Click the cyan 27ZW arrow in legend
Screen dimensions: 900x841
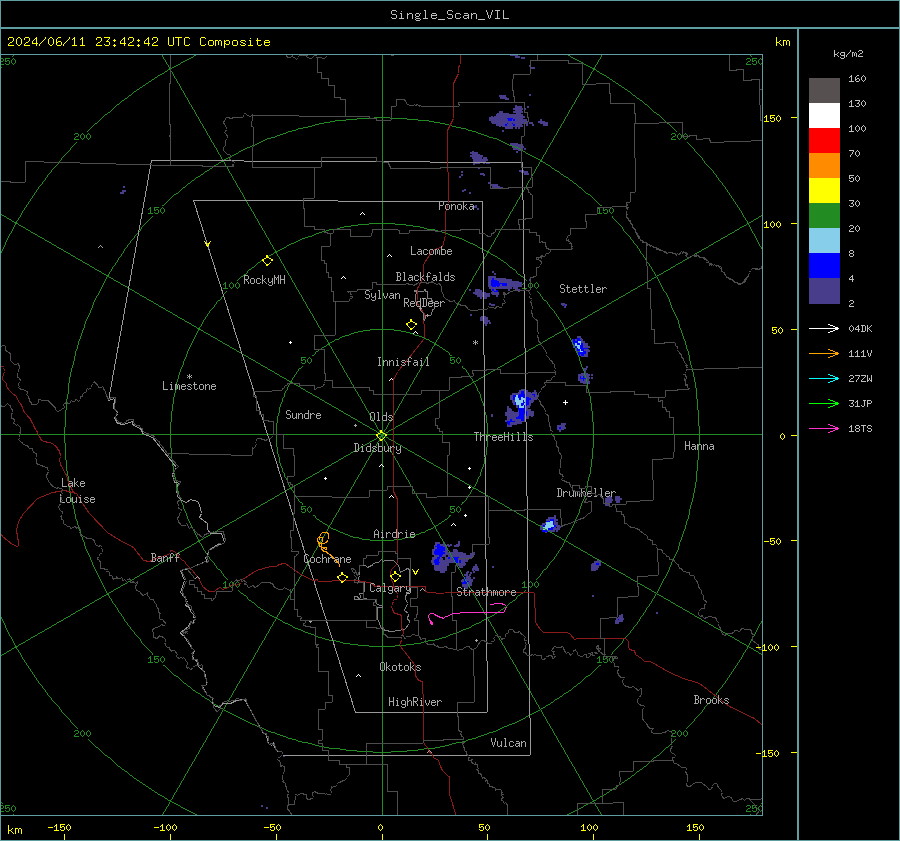point(824,379)
